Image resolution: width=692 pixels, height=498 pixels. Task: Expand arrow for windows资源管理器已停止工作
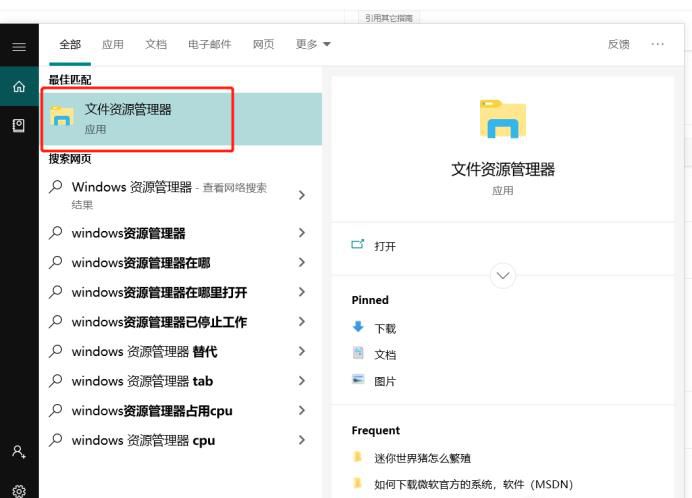302,321
